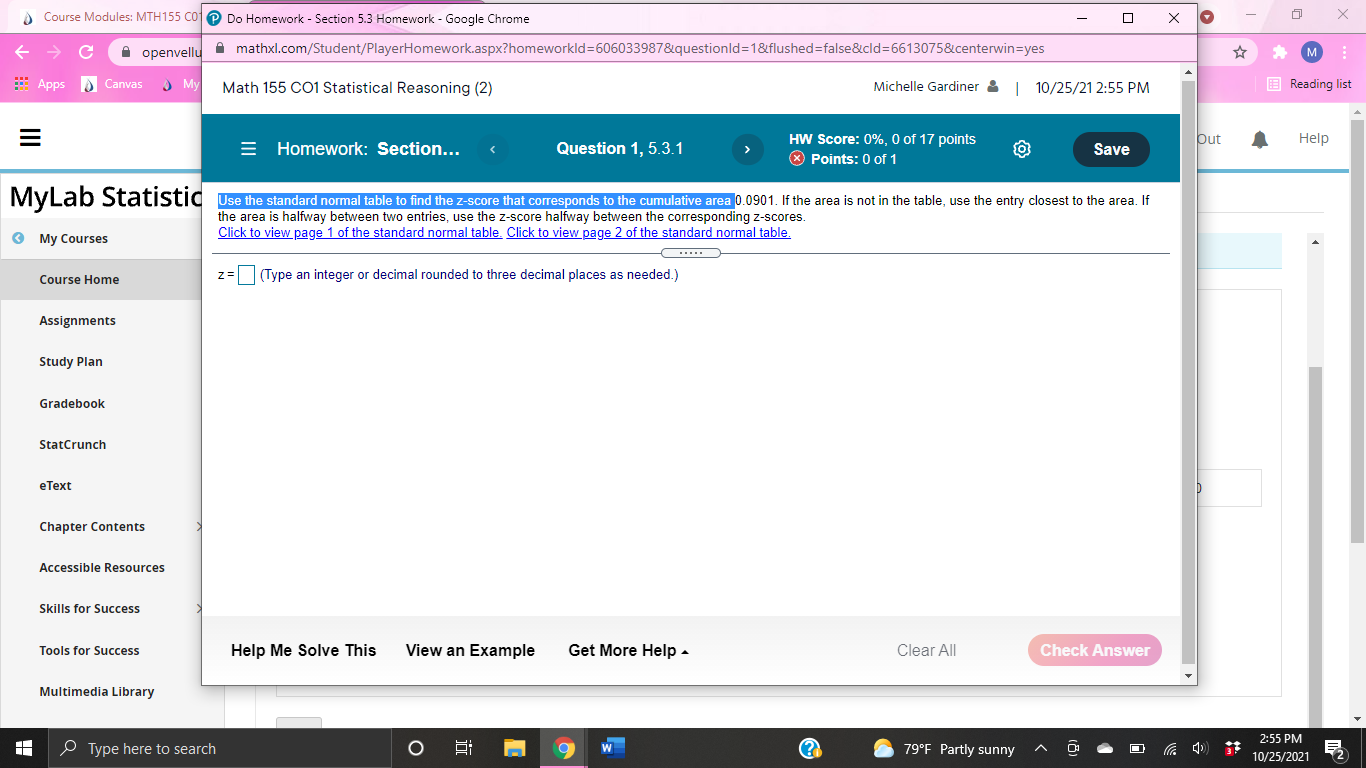Viewport: 1366px width, 768px height.
Task: Open the homework settings gear
Action: [1021, 149]
